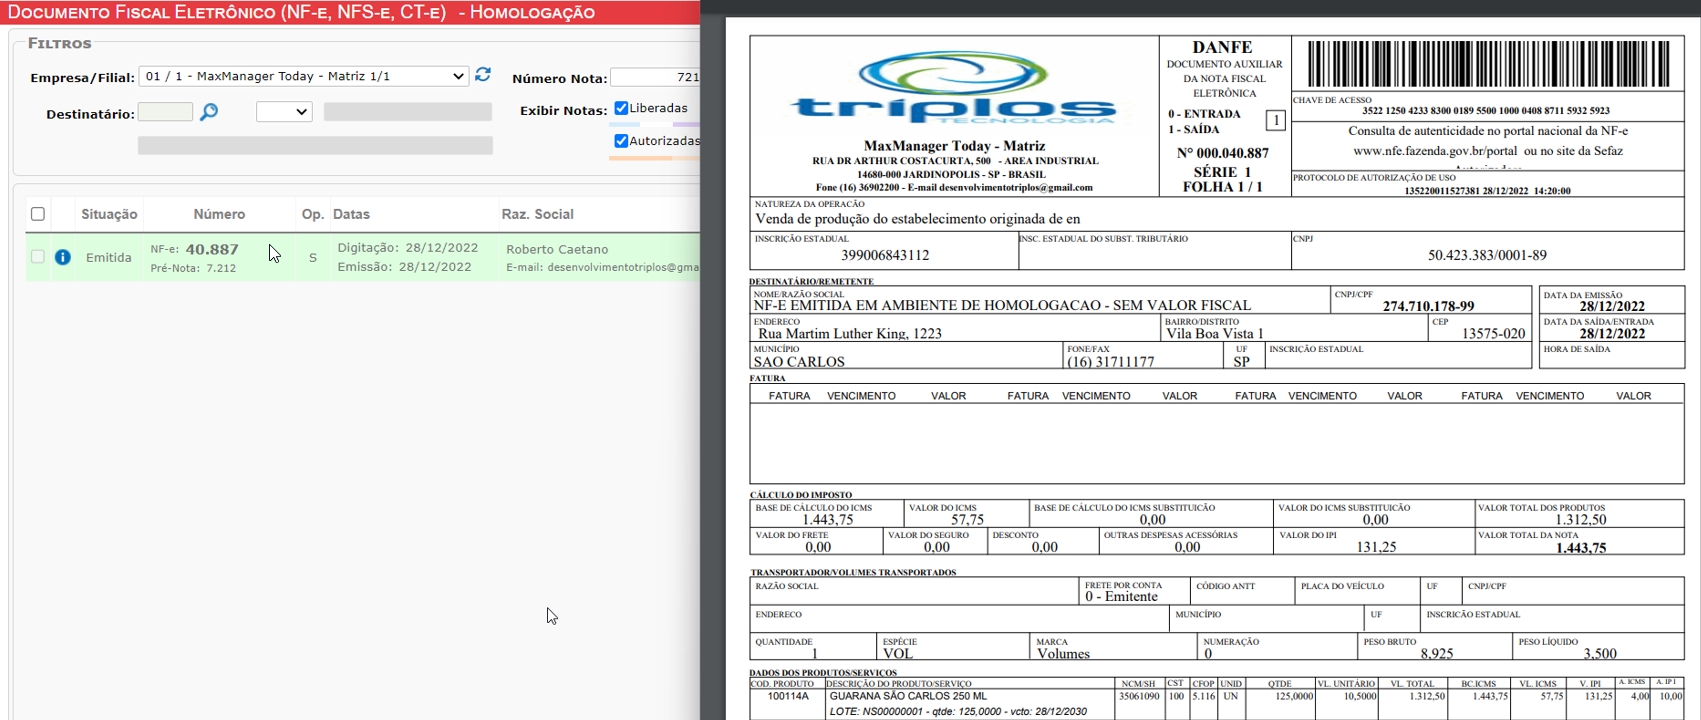Click the Op. column header
The width and height of the screenshot is (1701, 720).
[312, 214]
